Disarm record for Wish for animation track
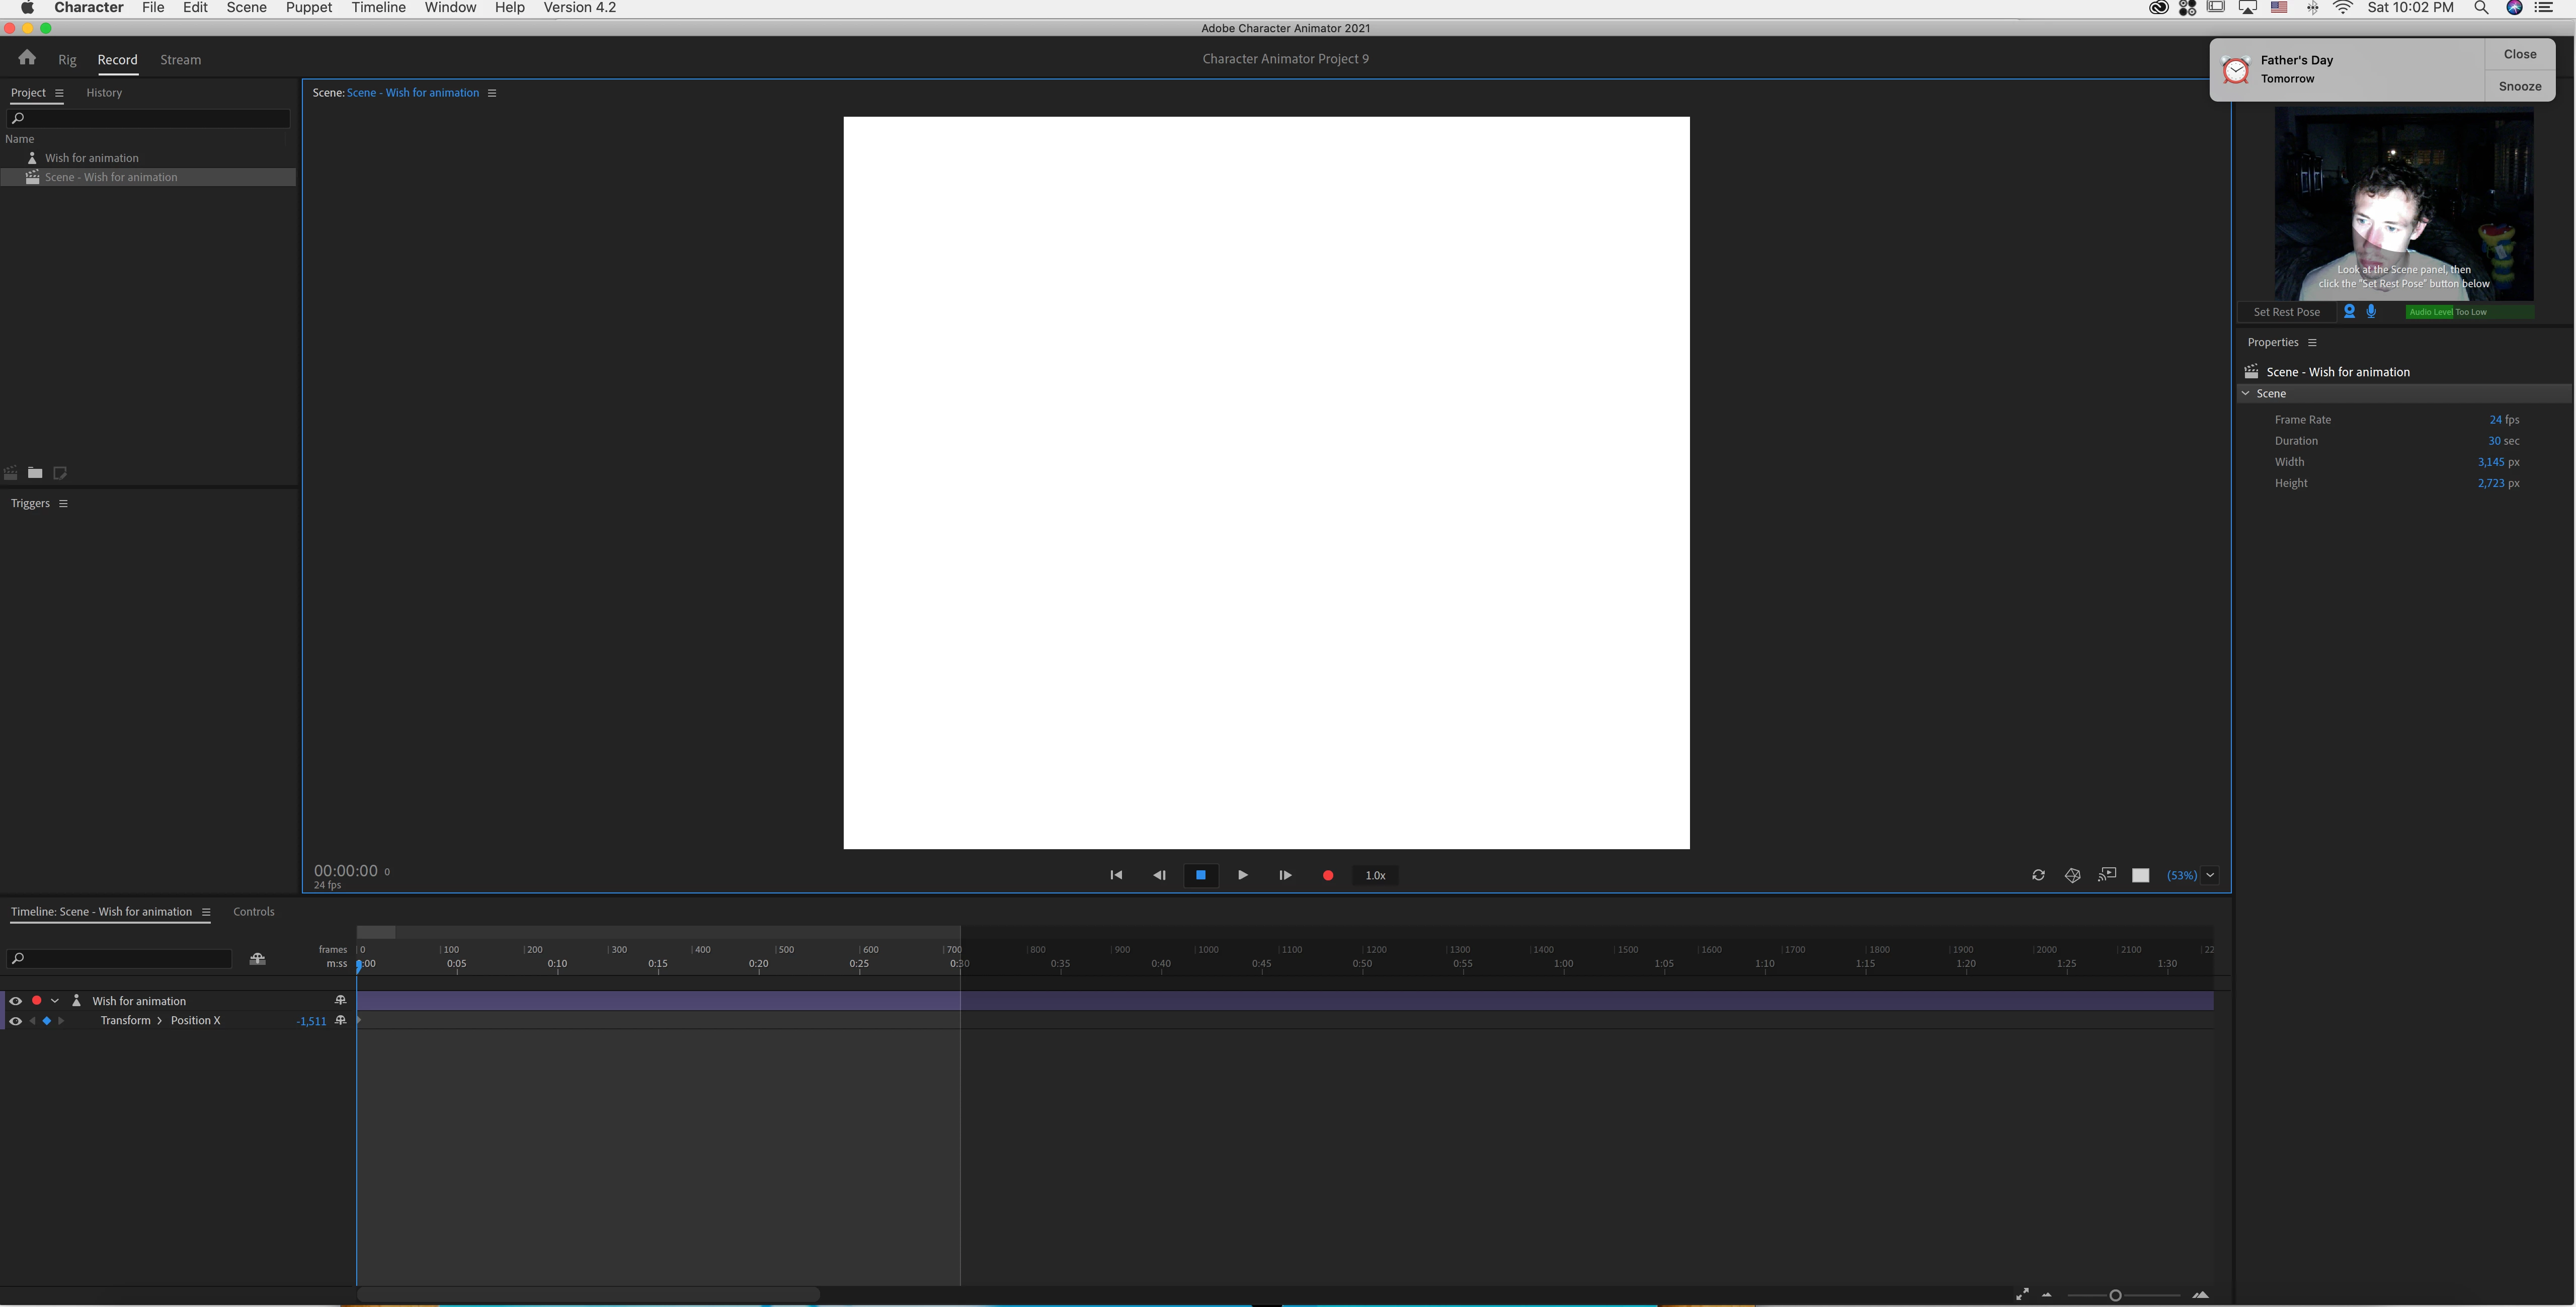The height and width of the screenshot is (1307, 2576). (x=37, y=1001)
